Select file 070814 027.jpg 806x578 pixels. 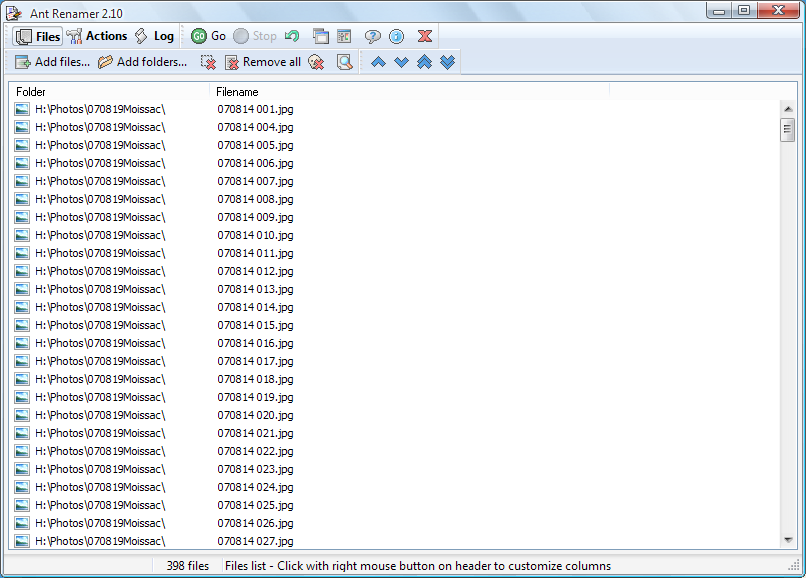pyautogui.click(x=255, y=541)
